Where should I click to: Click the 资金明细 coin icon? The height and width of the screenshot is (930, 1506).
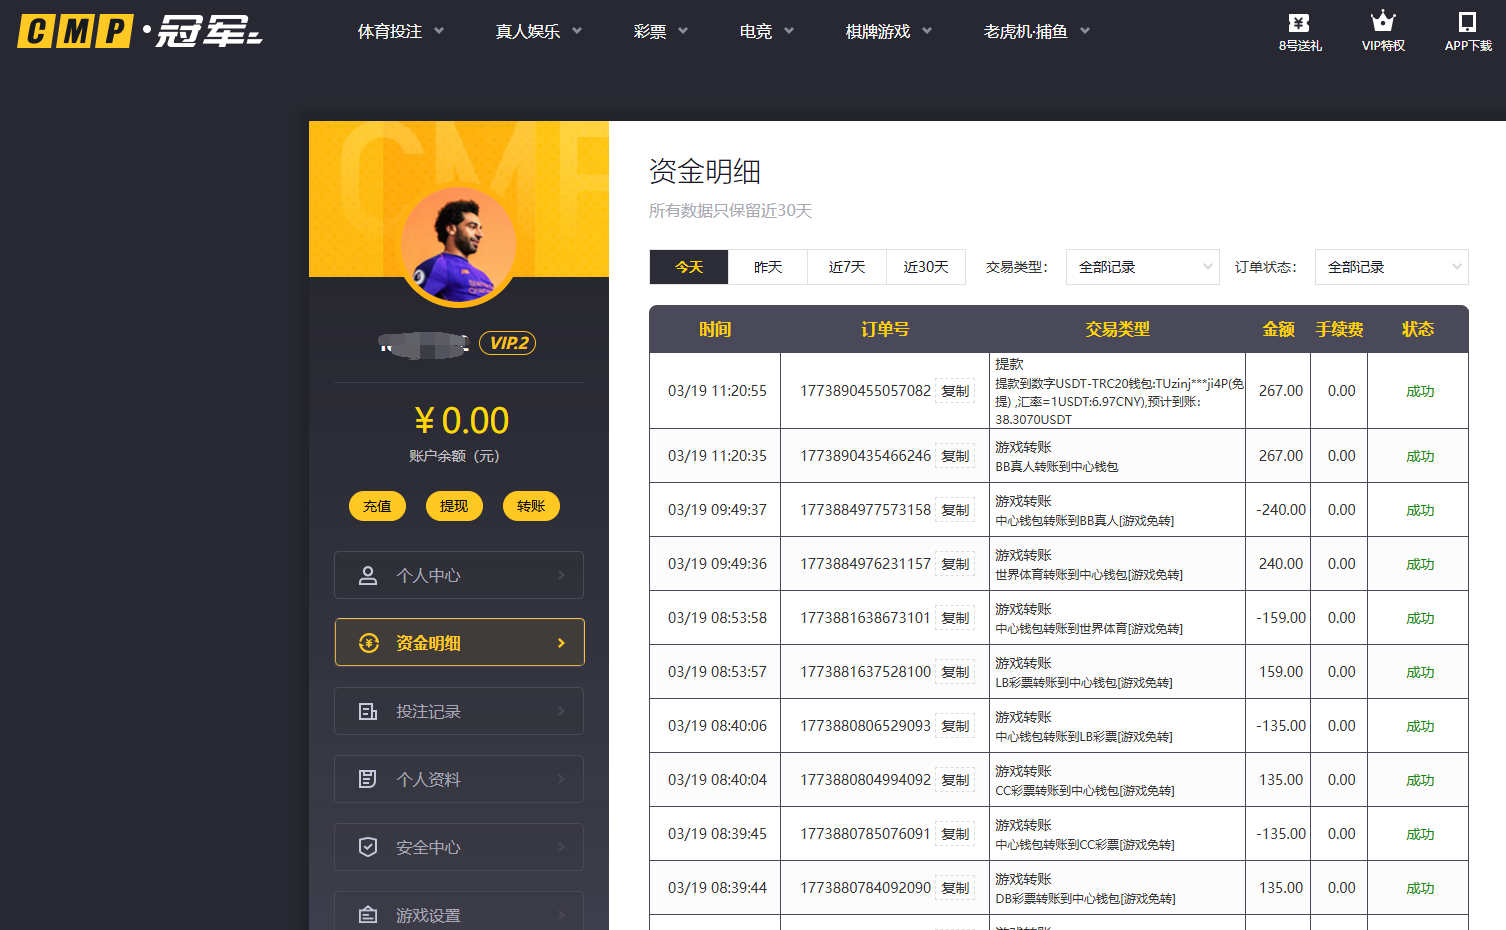click(368, 642)
